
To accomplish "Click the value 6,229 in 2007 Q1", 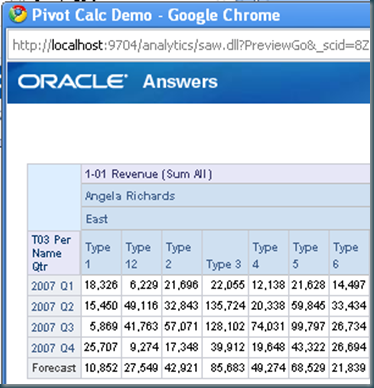I will click(144, 285).
